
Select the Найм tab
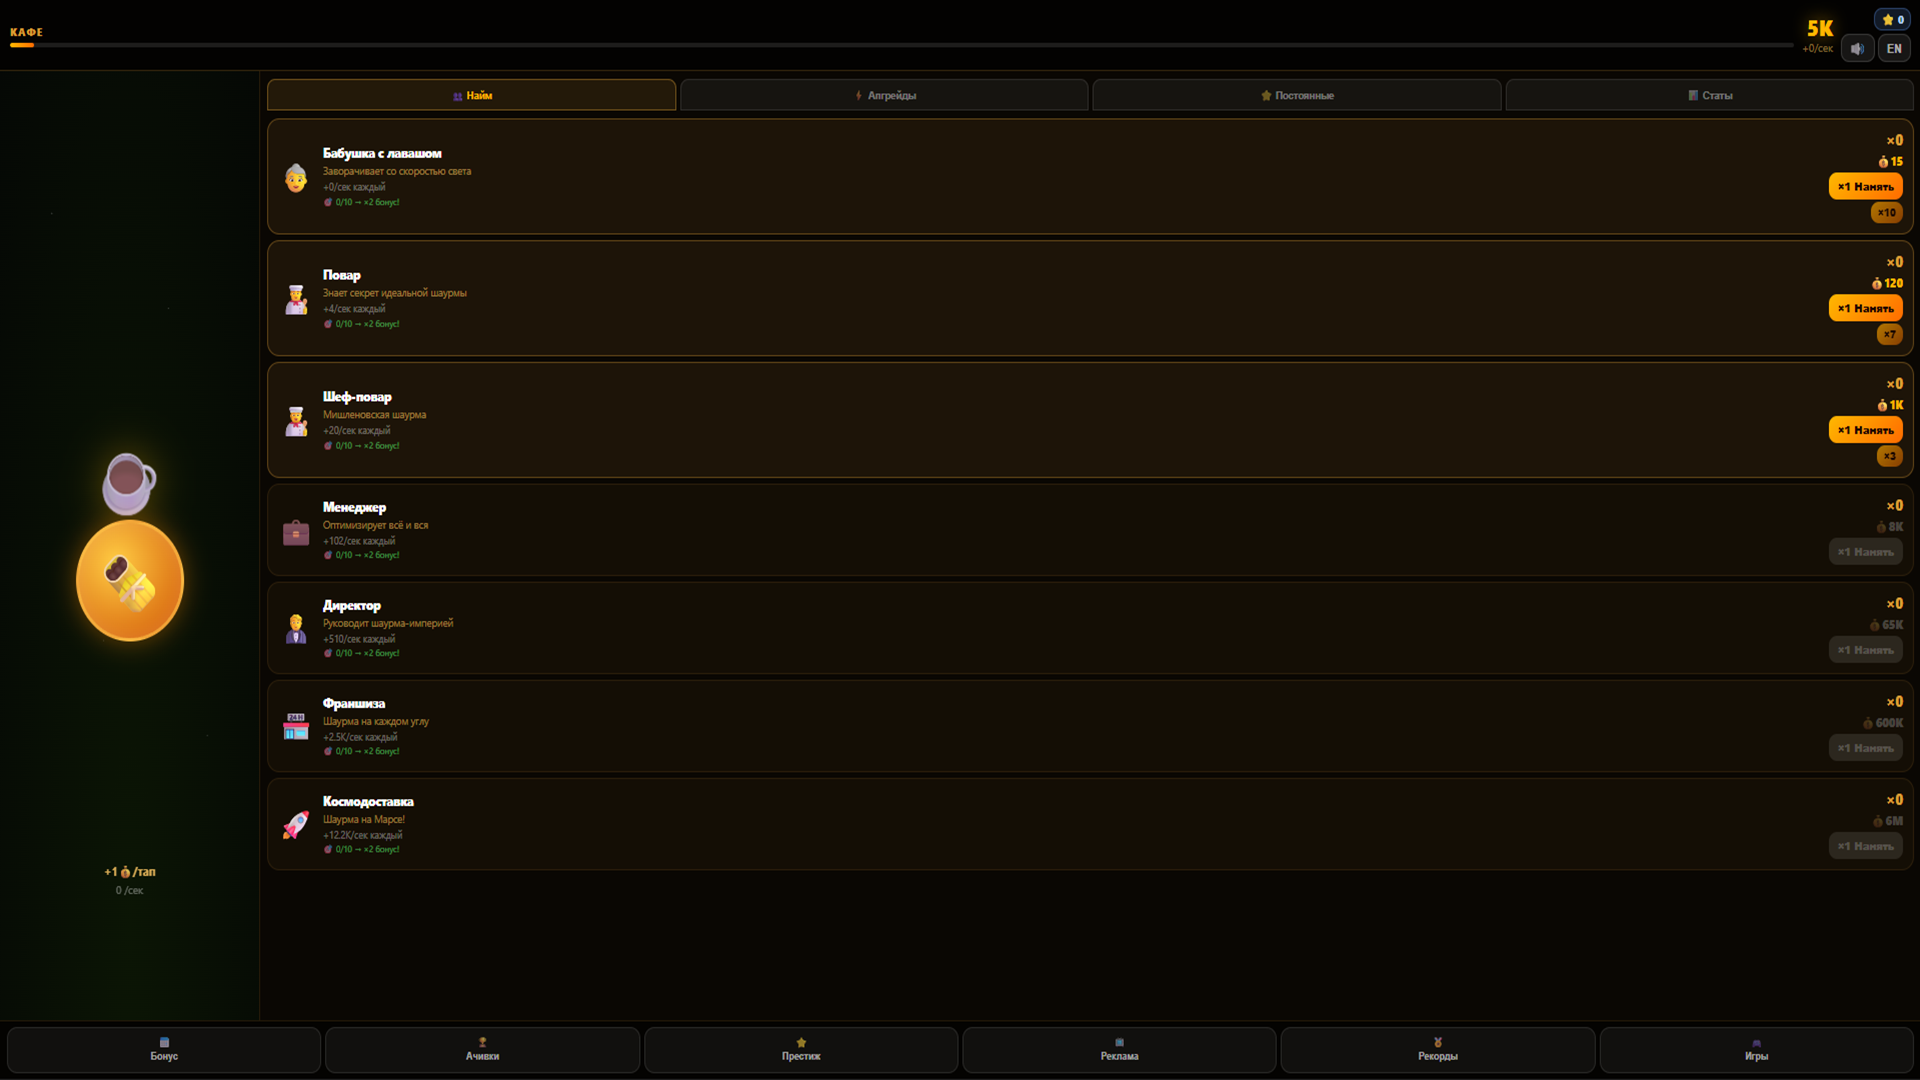pyautogui.click(x=471, y=95)
